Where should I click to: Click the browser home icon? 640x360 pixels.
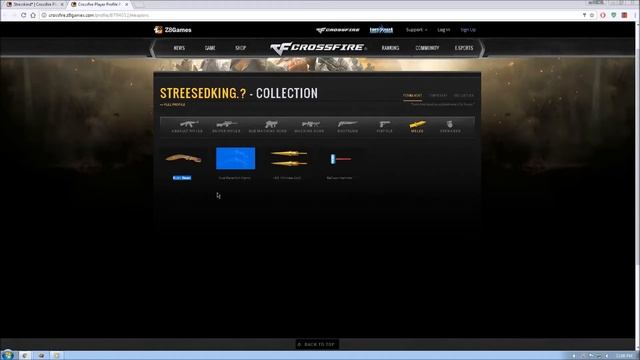tap(33, 15)
